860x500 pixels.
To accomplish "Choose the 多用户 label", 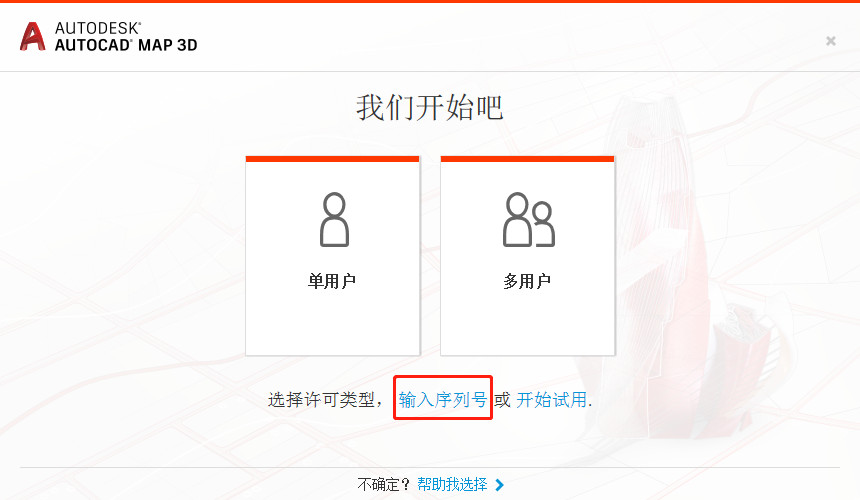I will tap(527, 281).
